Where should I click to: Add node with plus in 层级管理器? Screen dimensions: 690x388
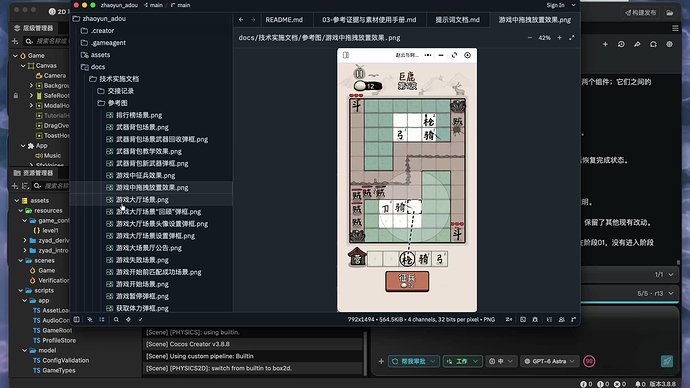[x=15, y=41]
